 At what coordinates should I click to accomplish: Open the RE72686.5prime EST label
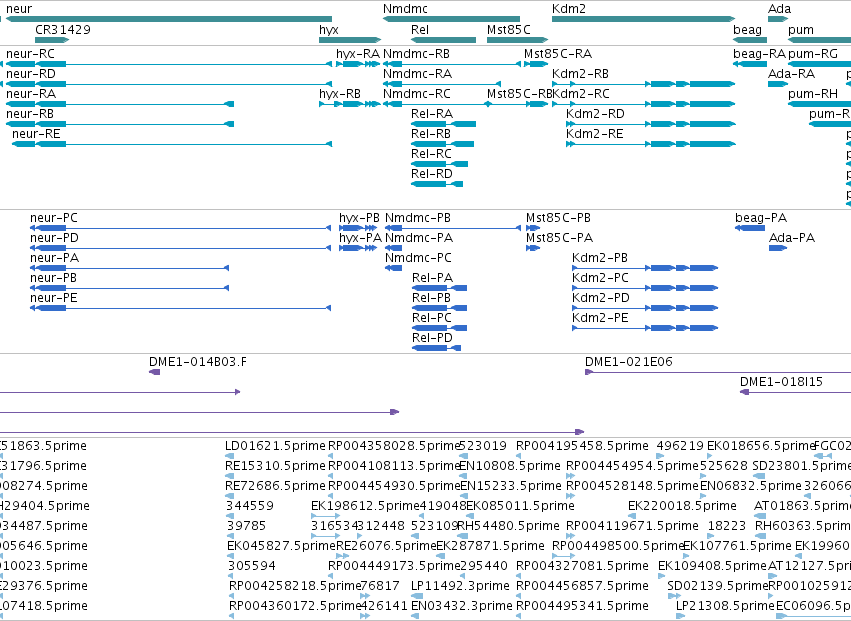[275, 486]
